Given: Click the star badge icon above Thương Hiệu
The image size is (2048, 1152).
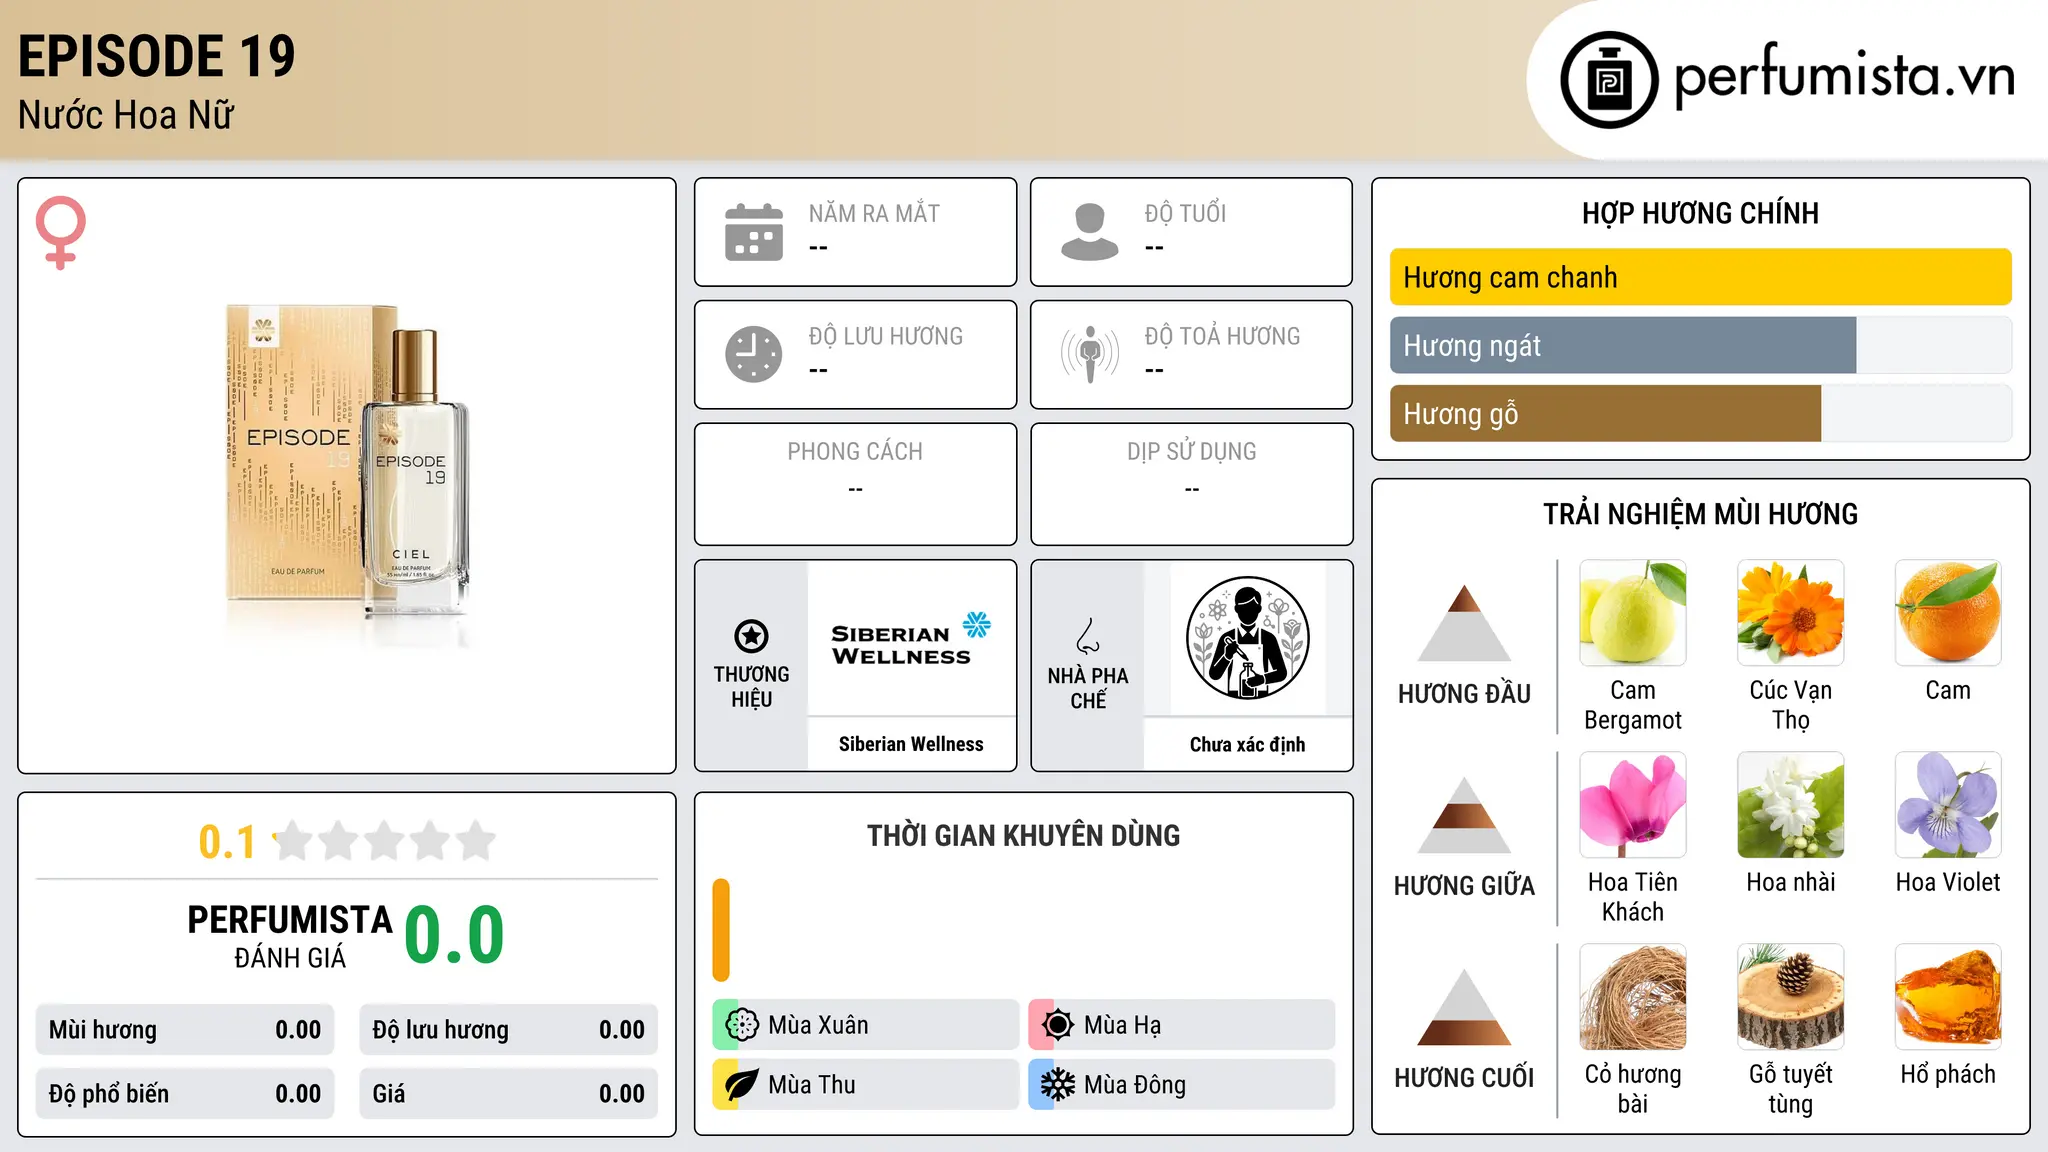Looking at the screenshot, I should [751, 636].
